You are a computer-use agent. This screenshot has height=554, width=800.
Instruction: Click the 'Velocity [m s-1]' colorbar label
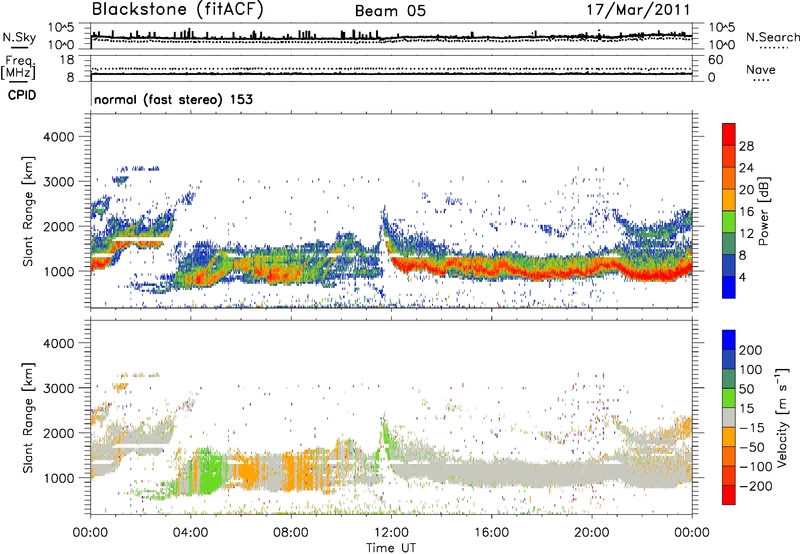782,417
